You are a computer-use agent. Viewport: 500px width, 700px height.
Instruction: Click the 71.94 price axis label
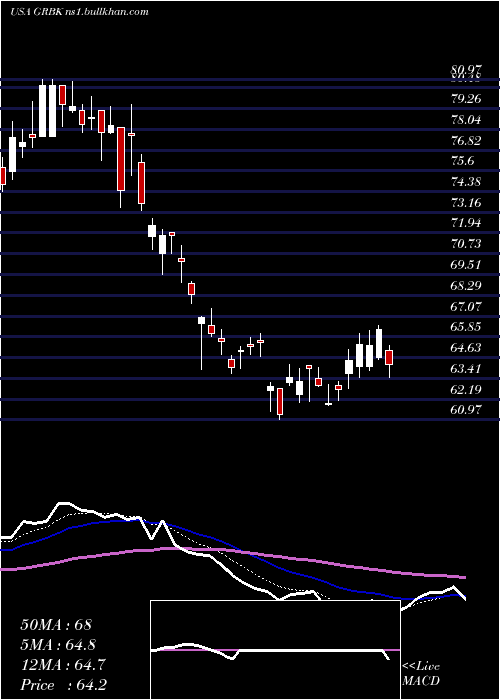pos(466,223)
